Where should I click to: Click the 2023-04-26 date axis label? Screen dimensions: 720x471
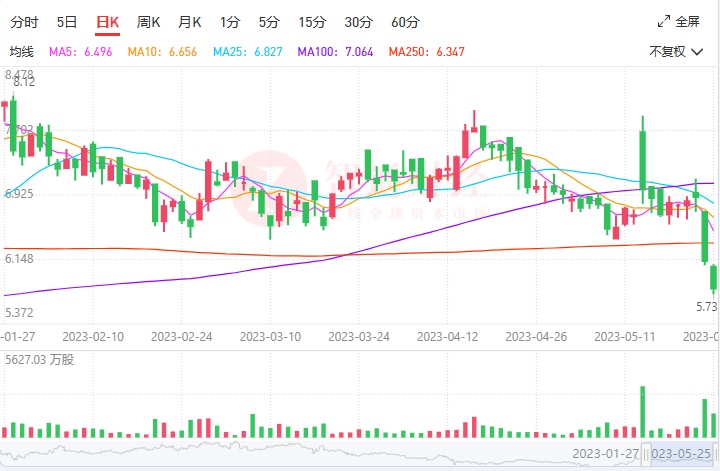536,337
